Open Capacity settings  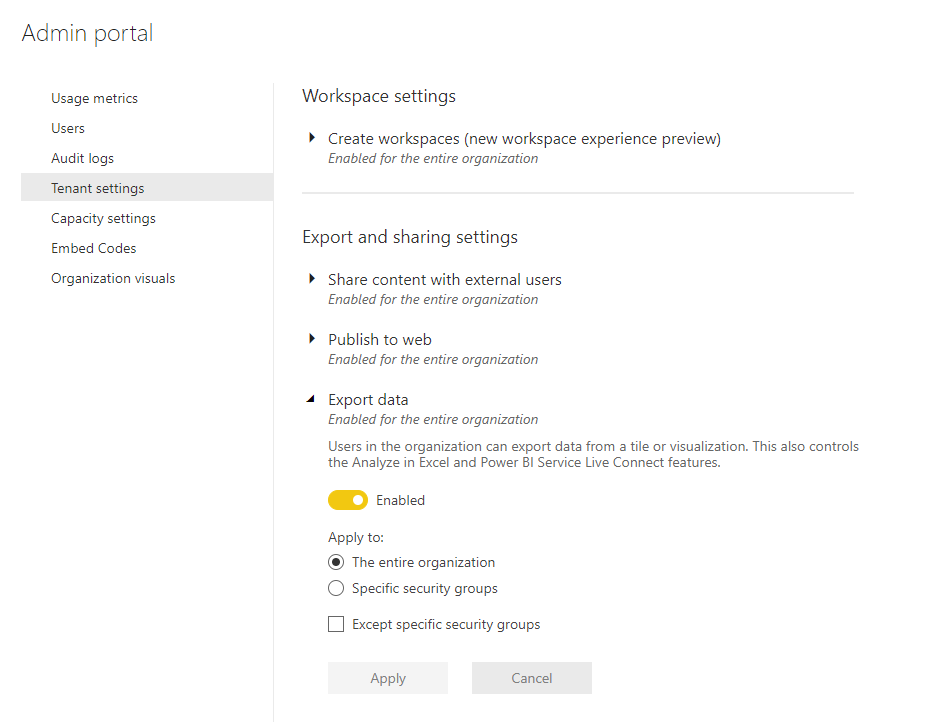103,218
